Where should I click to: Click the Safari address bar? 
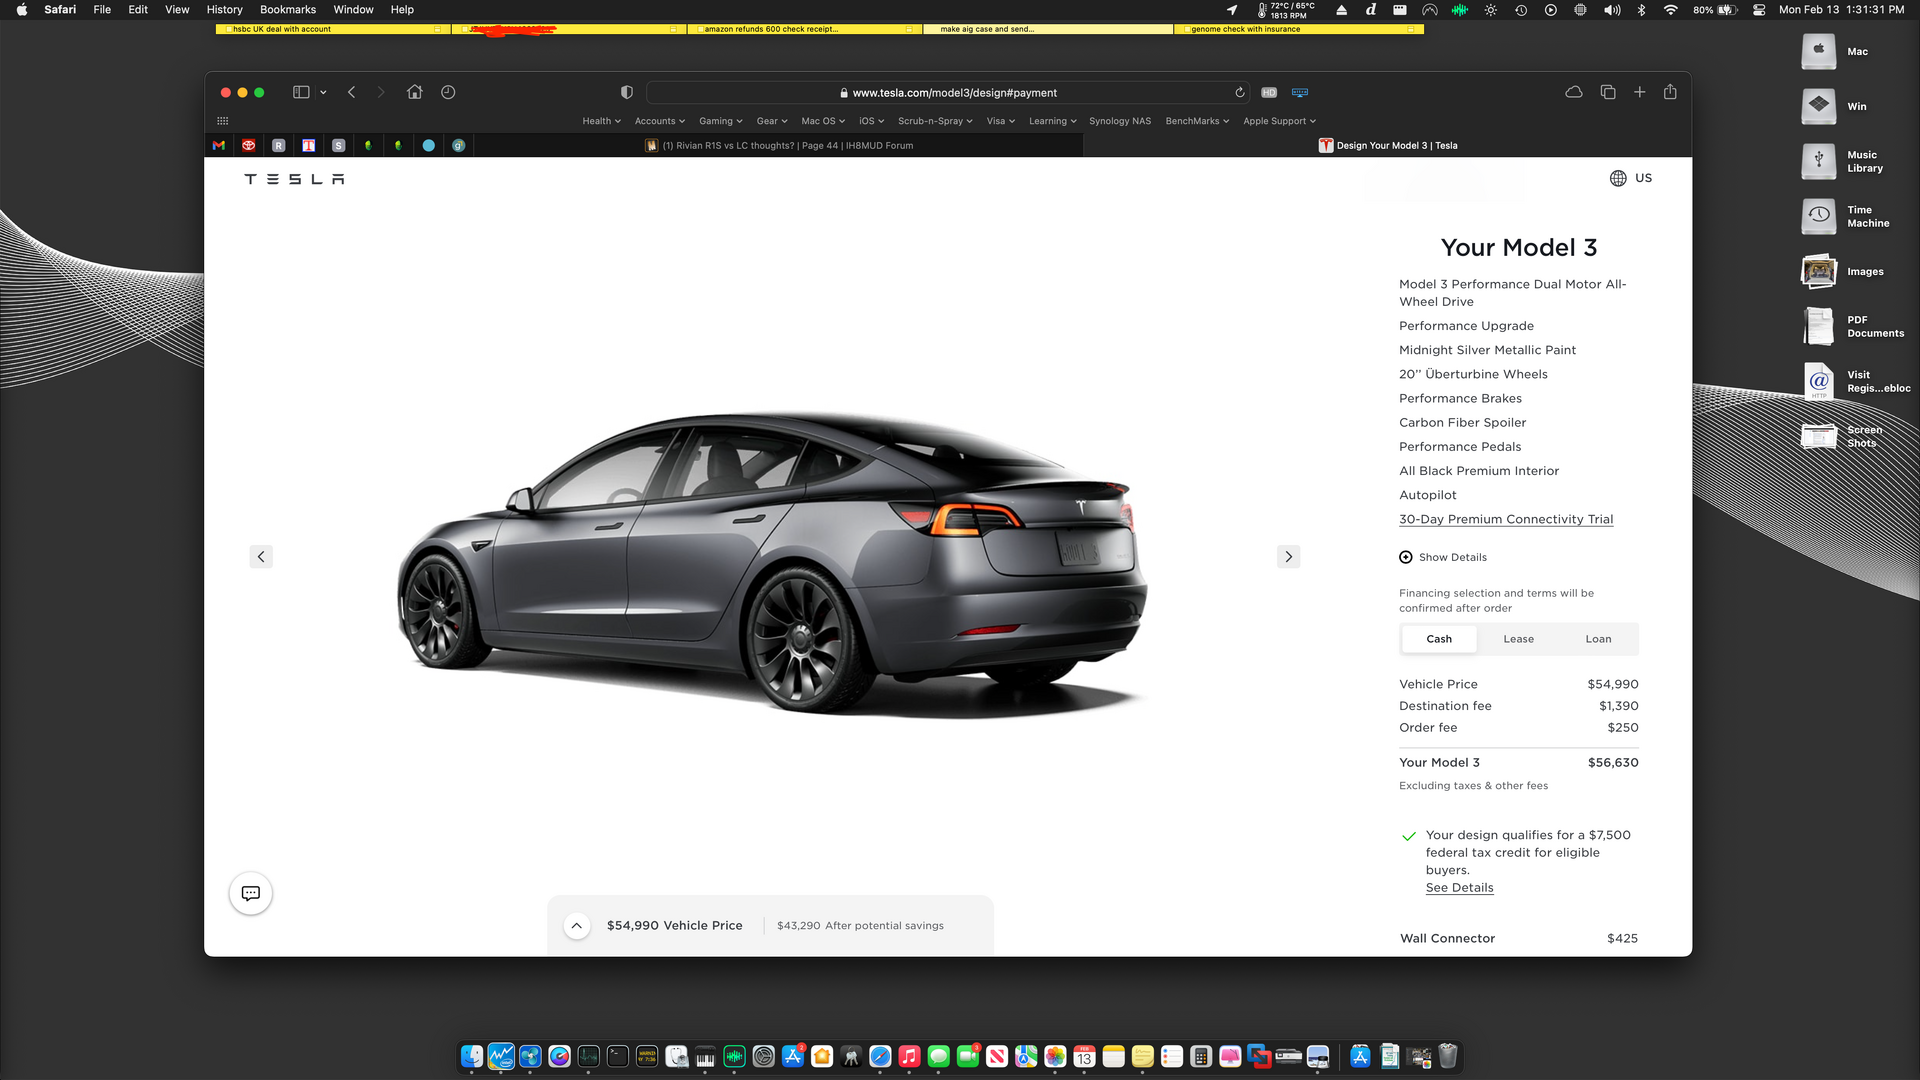pyautogui.click(x=948, y=92)
